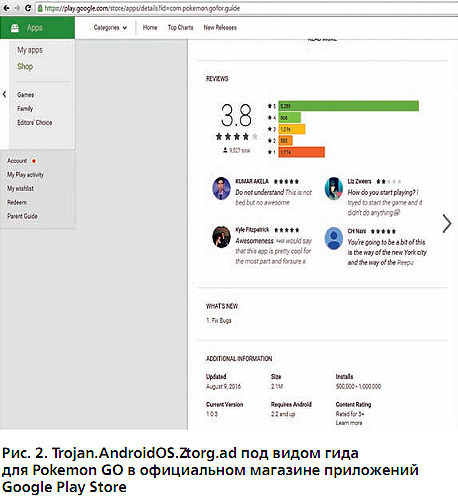Click KUMAR AKELA's five-star rating
This screenshot has width=458, height=496.
286,182
